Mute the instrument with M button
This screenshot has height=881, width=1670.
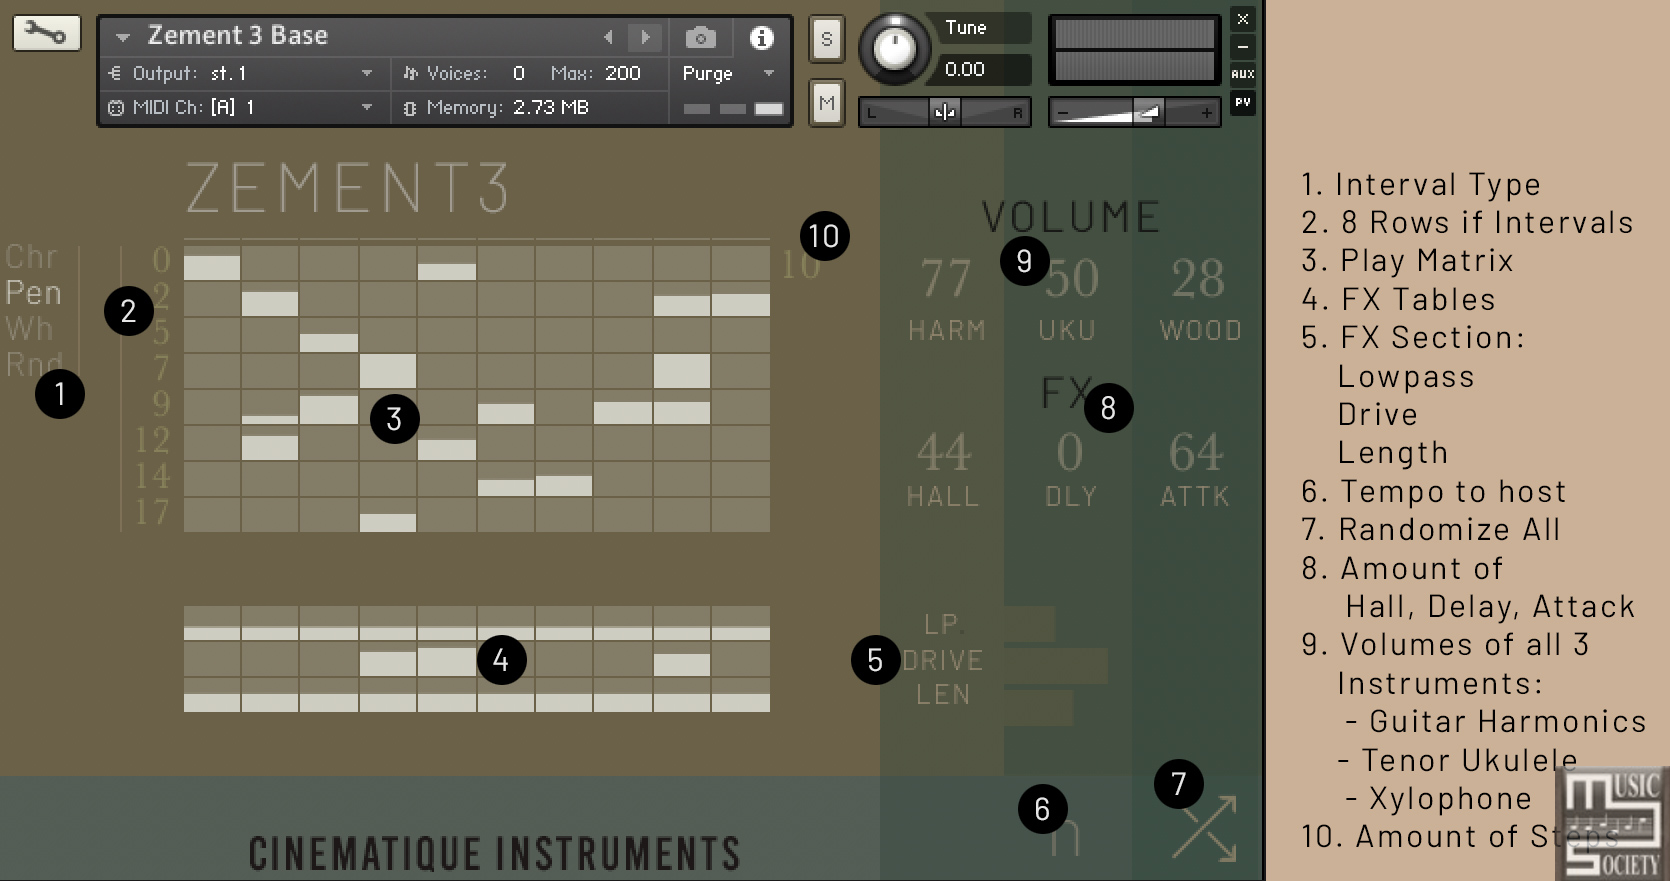(826, 102)
